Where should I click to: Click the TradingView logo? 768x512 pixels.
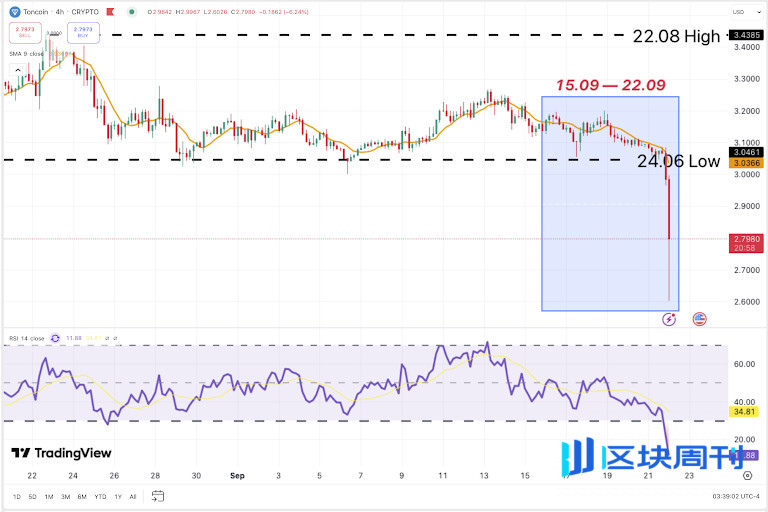(61, 453)
